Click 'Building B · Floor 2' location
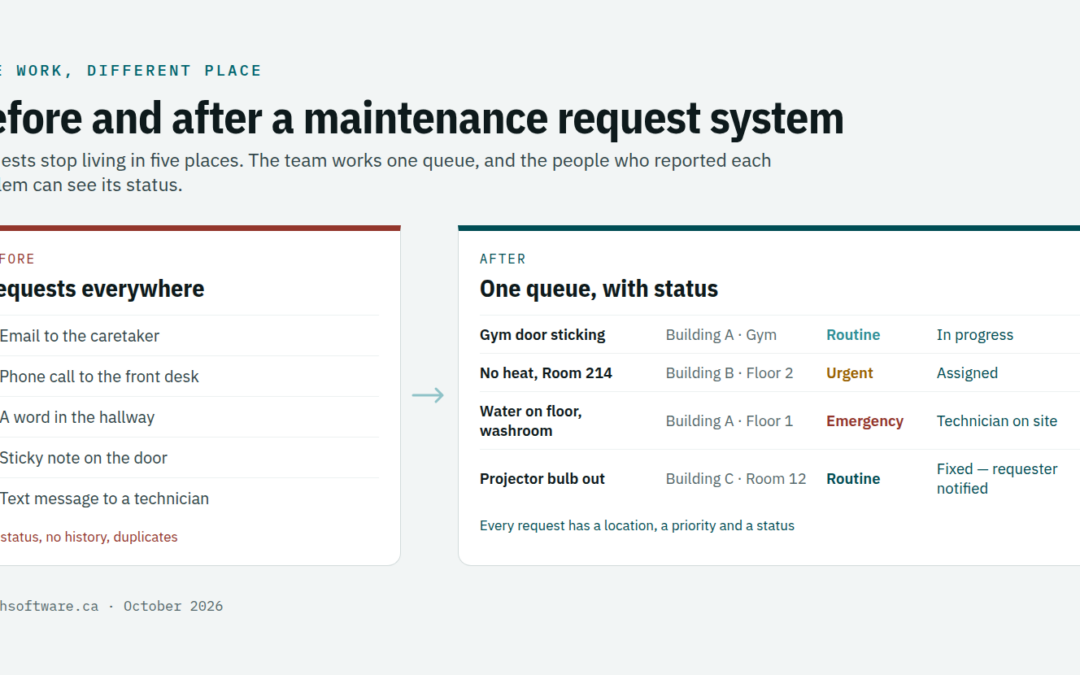1080x675 pixels. pyautogui.click(x=729, y=373)
